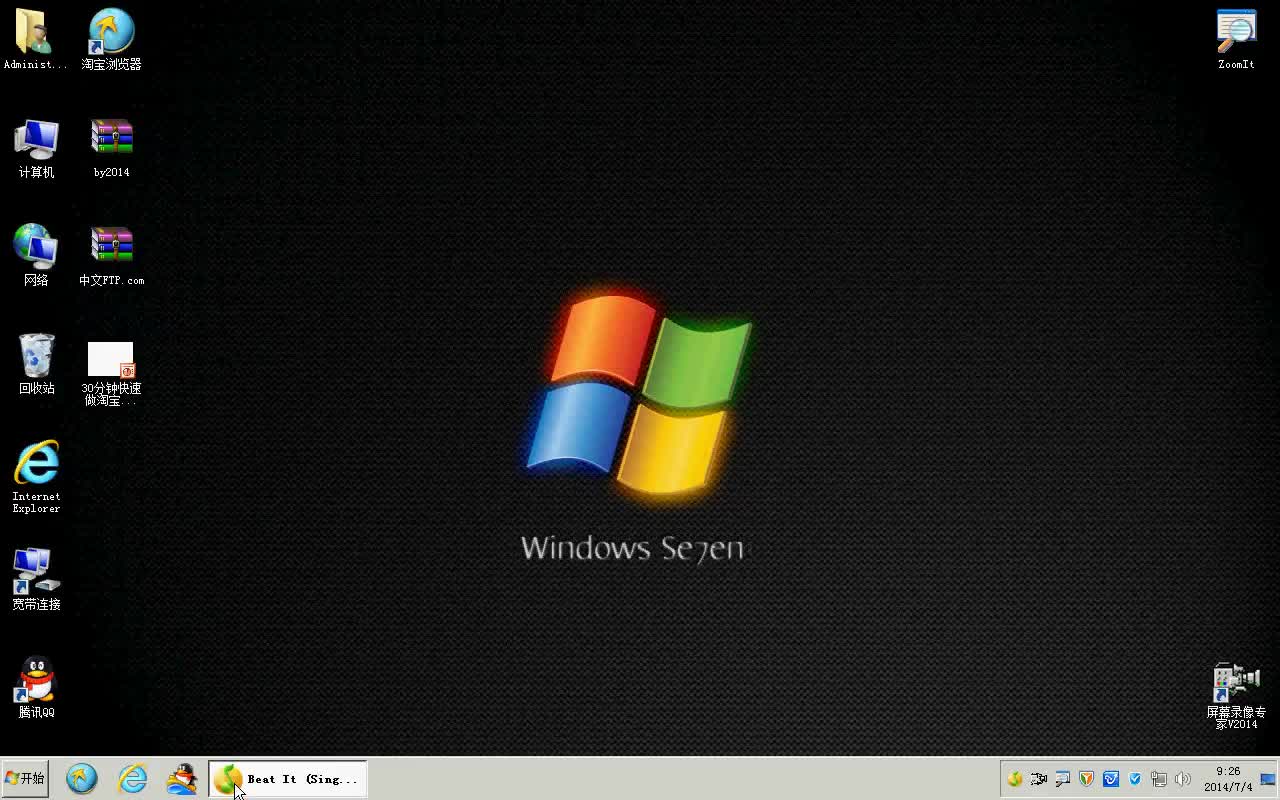
Task: Click the blue checkmark shield tray icon
Action: [x=1135, y=779]
